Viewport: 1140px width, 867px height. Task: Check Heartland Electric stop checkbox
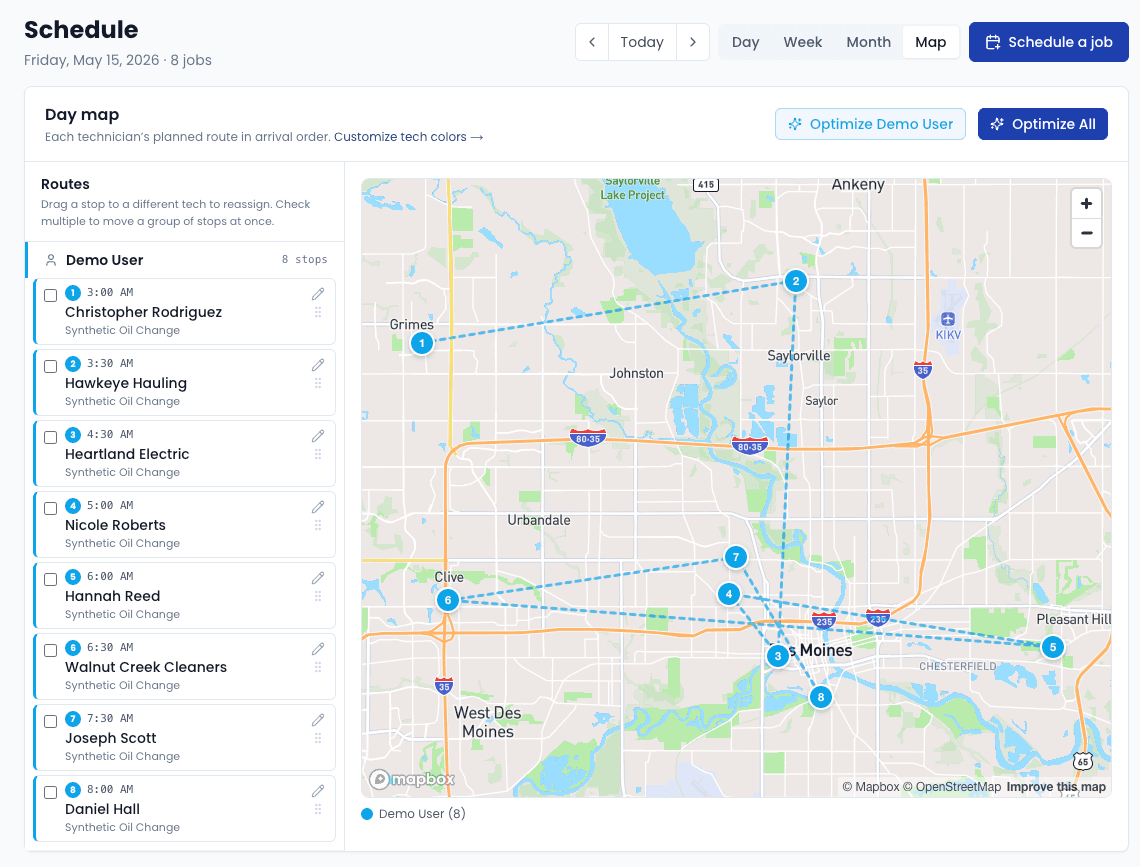[x=50, y=437]
